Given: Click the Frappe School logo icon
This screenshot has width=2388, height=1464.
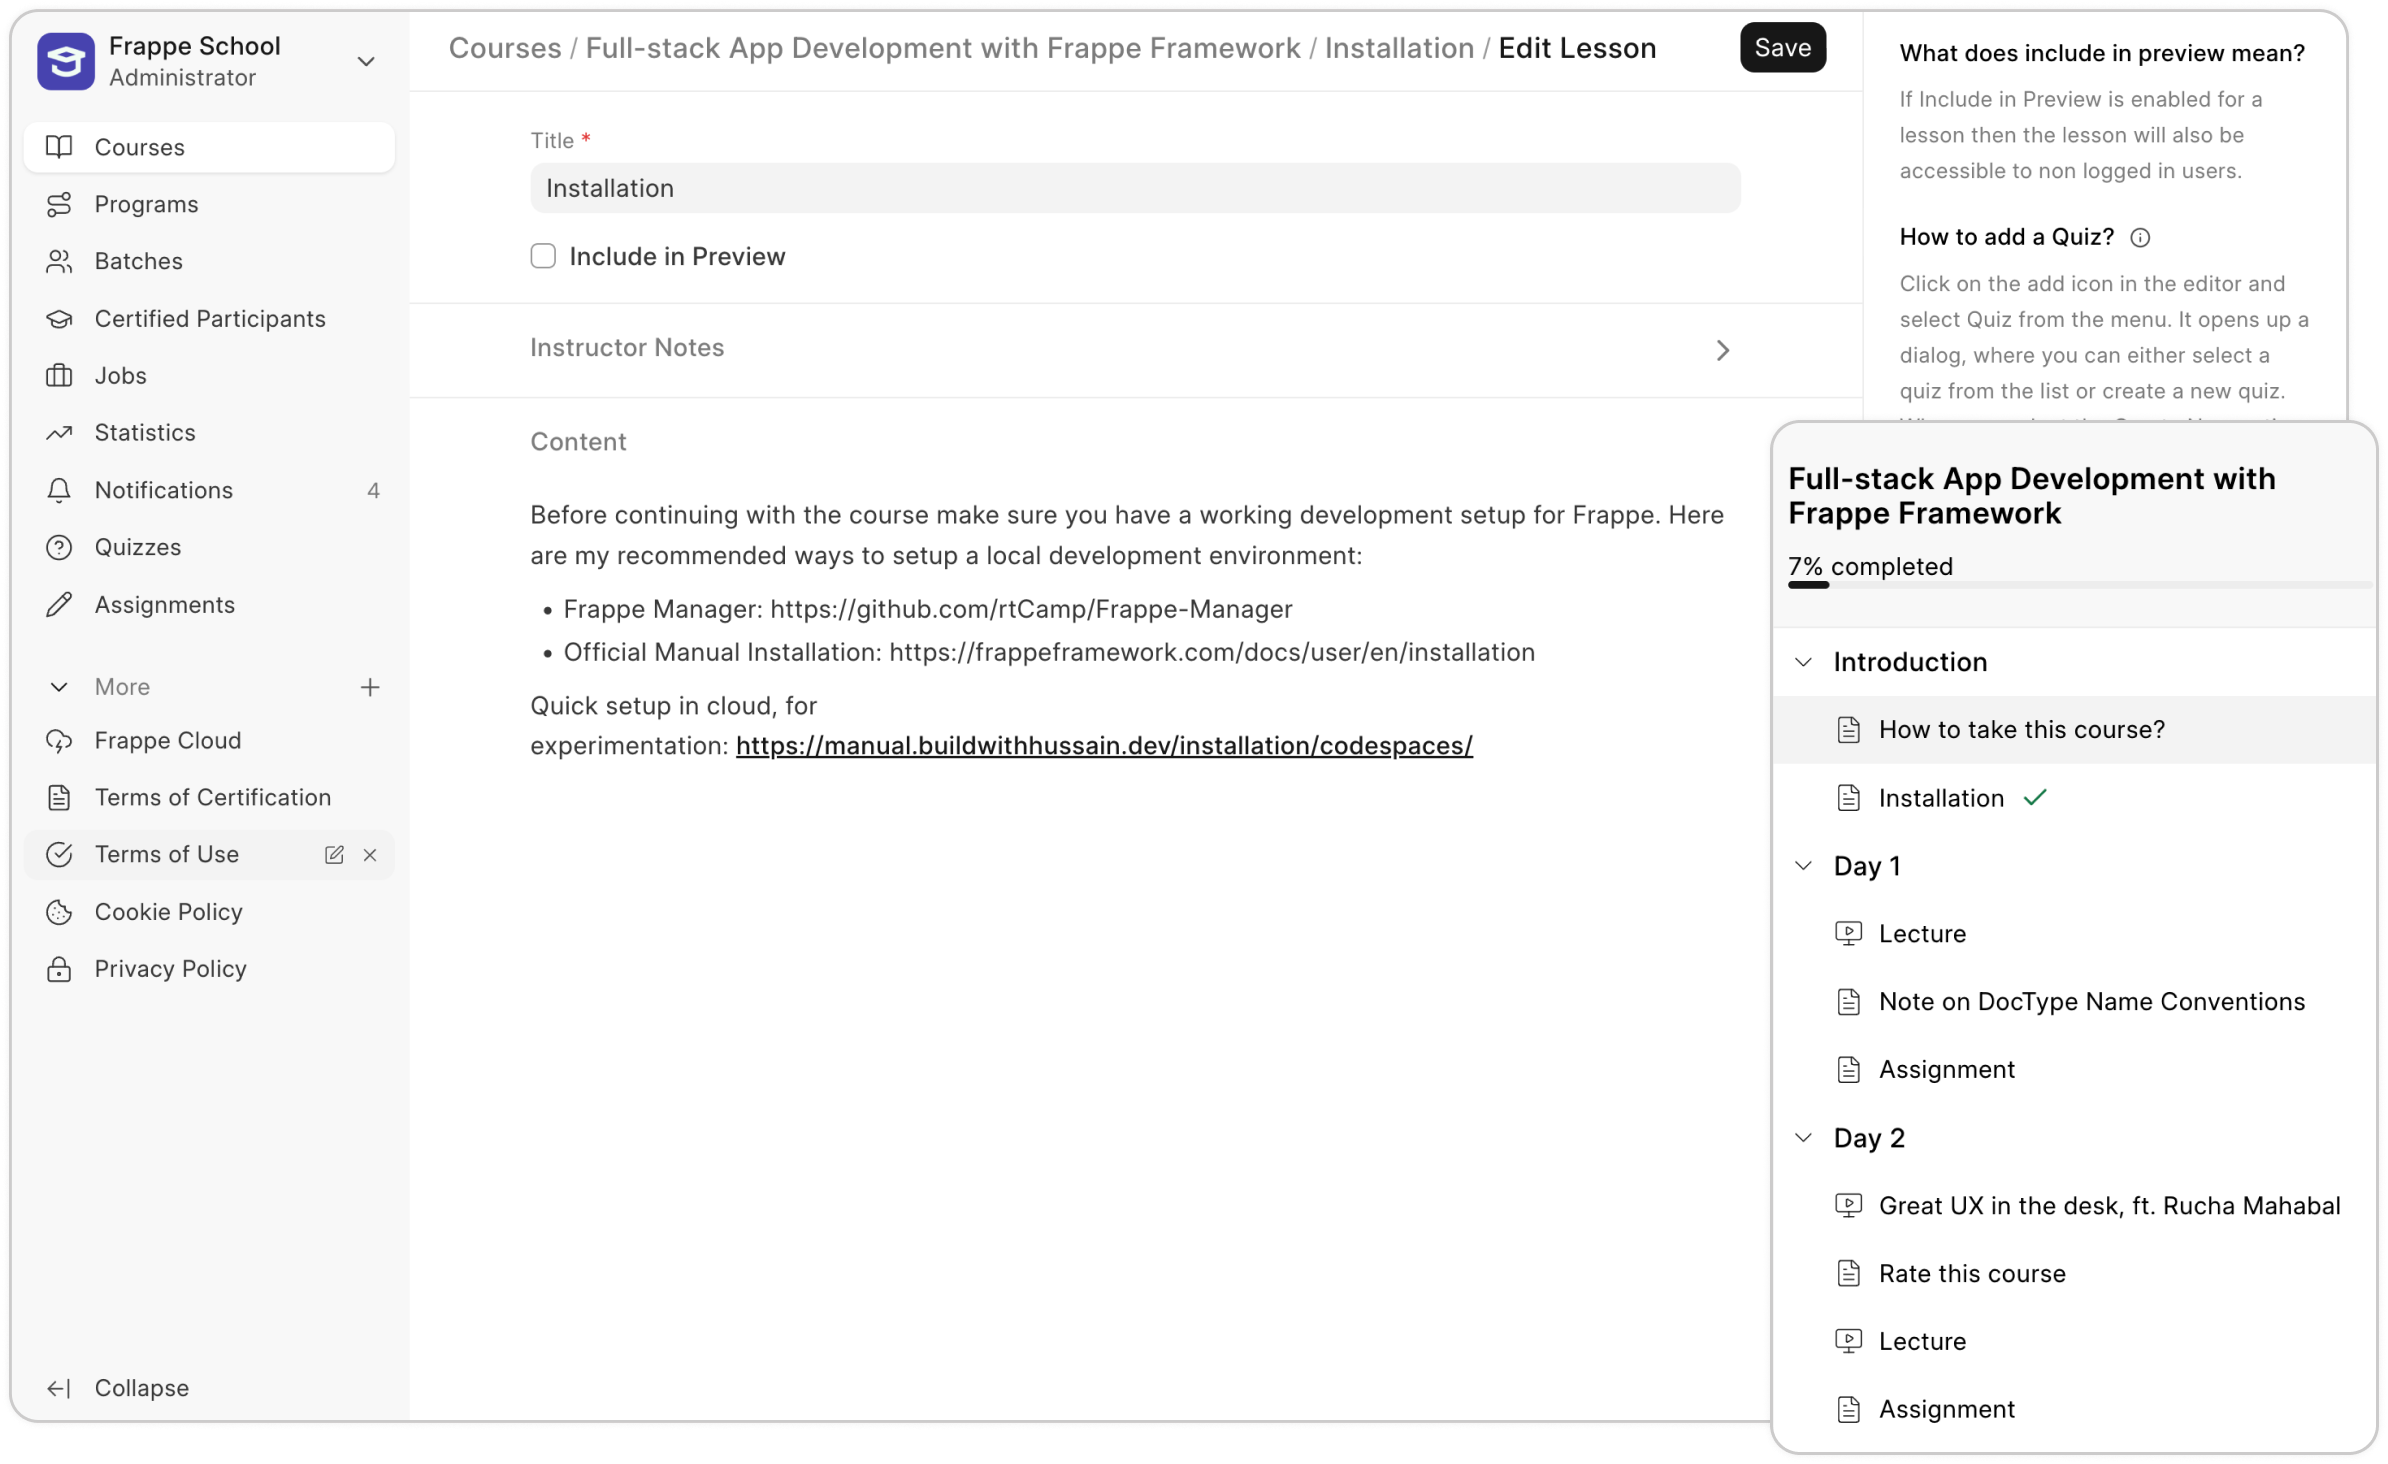Looking at the screenshot, I should (x=66, y=61).
